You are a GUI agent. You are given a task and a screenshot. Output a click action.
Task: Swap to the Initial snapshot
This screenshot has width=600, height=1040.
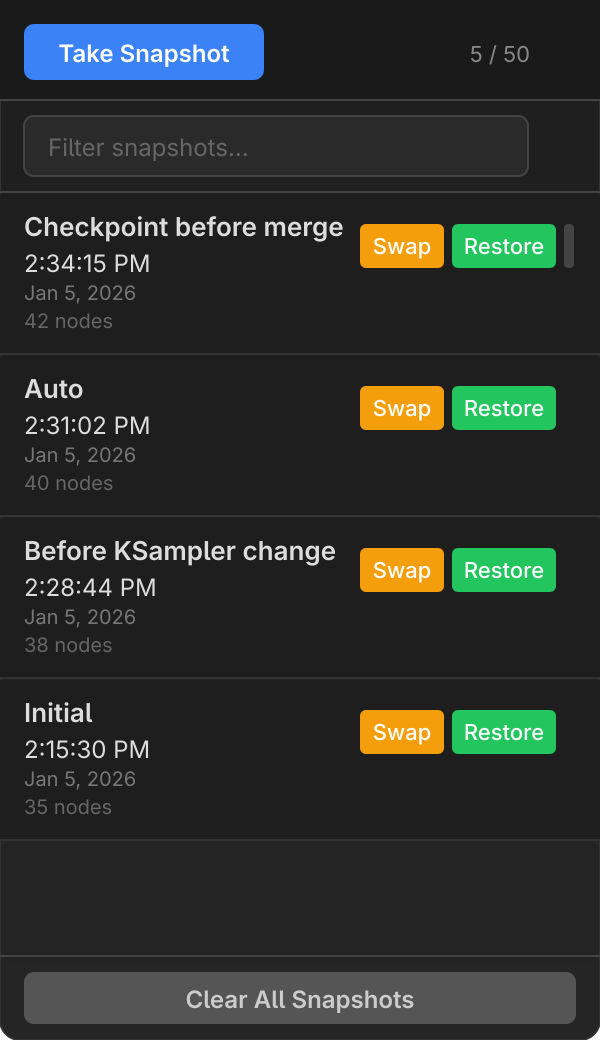click(x=401, y=732)
